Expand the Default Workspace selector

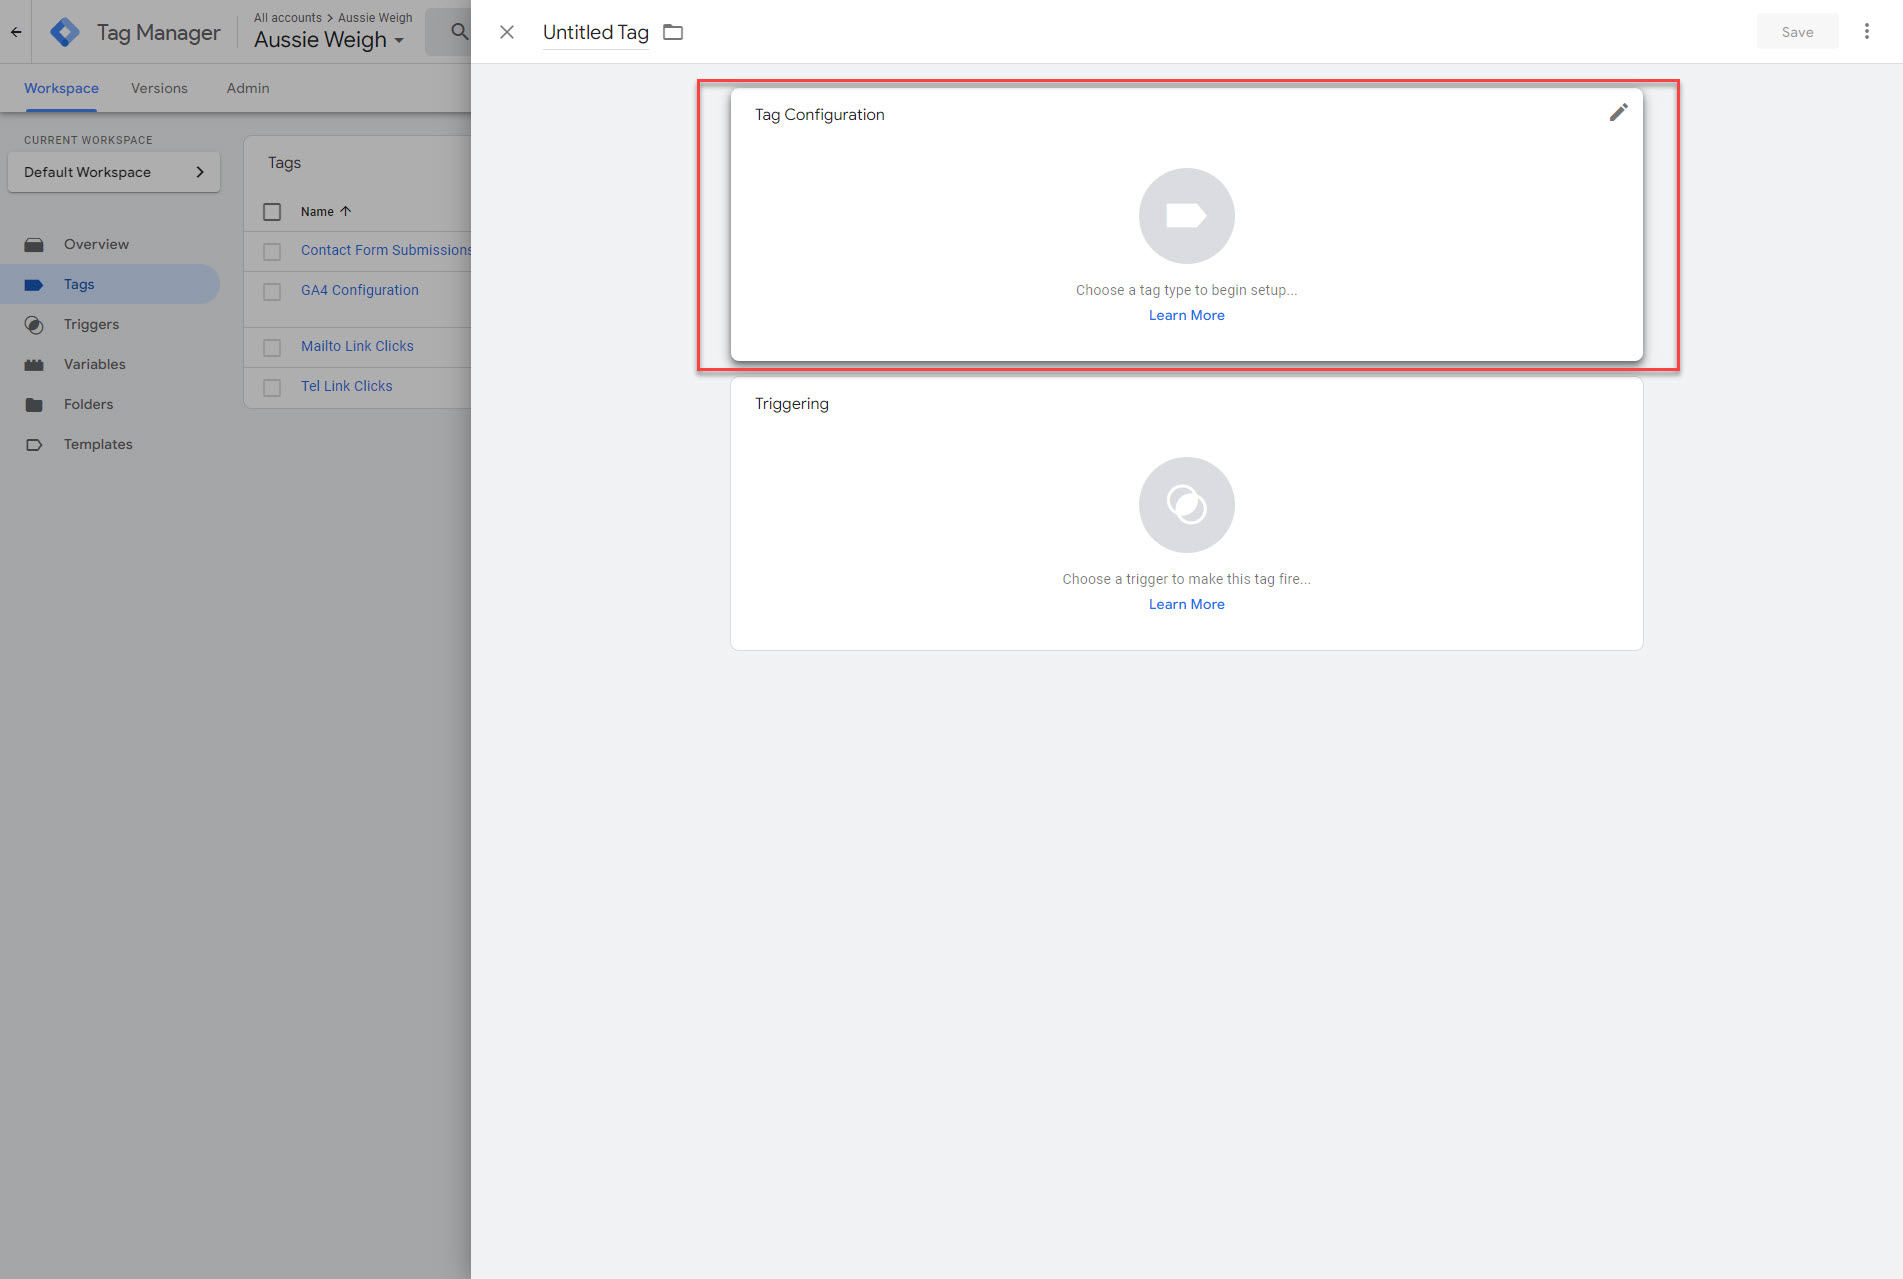point(114,172)
